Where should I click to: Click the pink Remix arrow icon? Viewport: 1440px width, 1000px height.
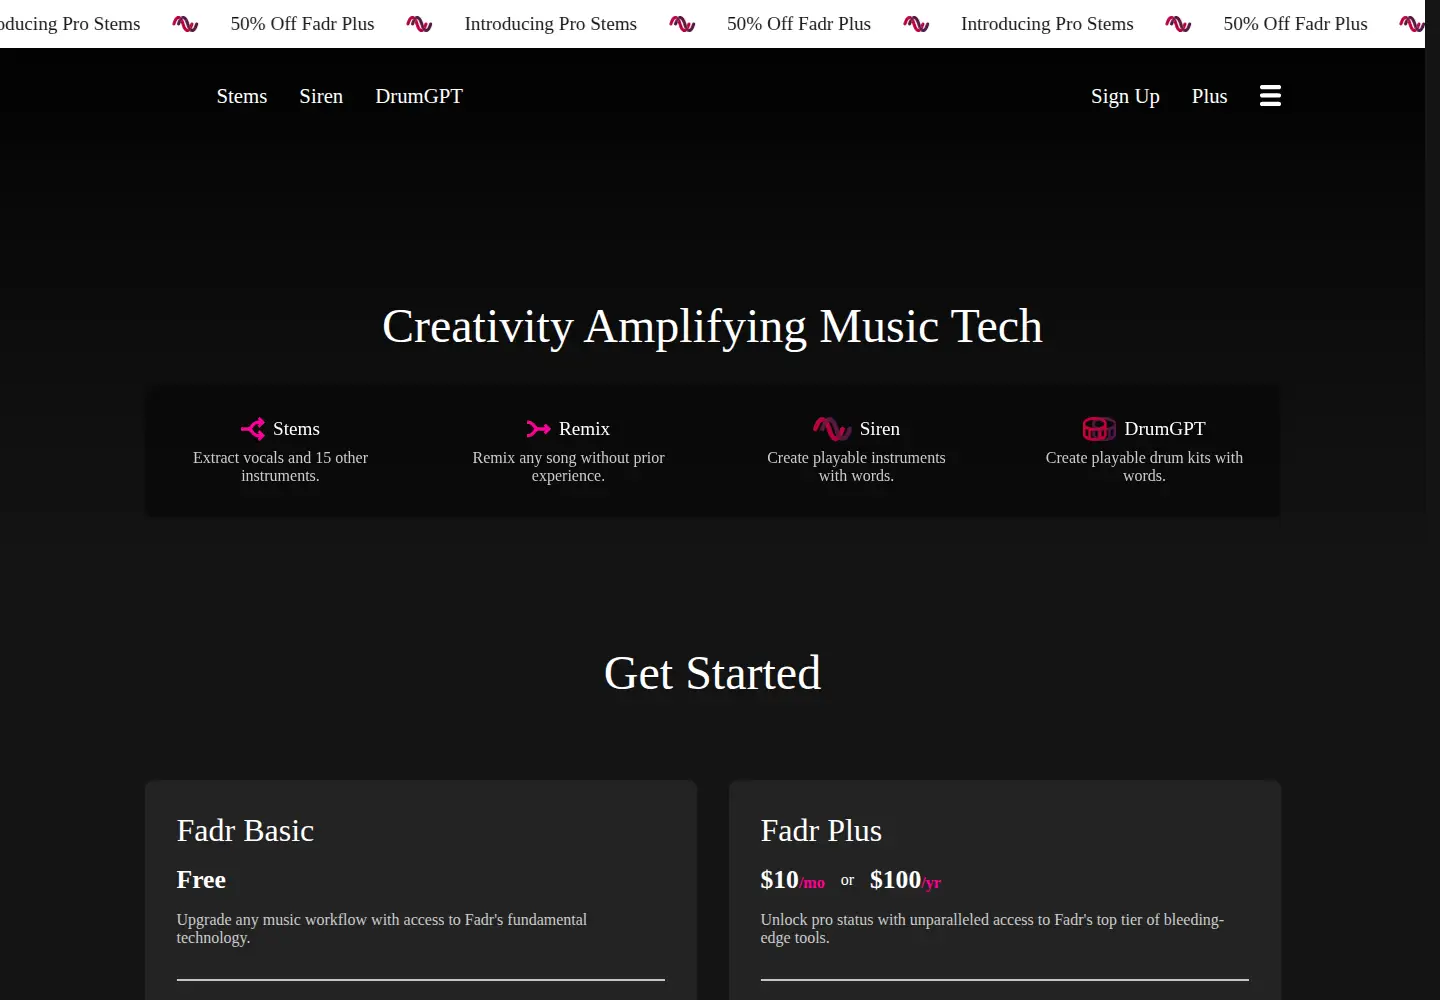point(539,429)
